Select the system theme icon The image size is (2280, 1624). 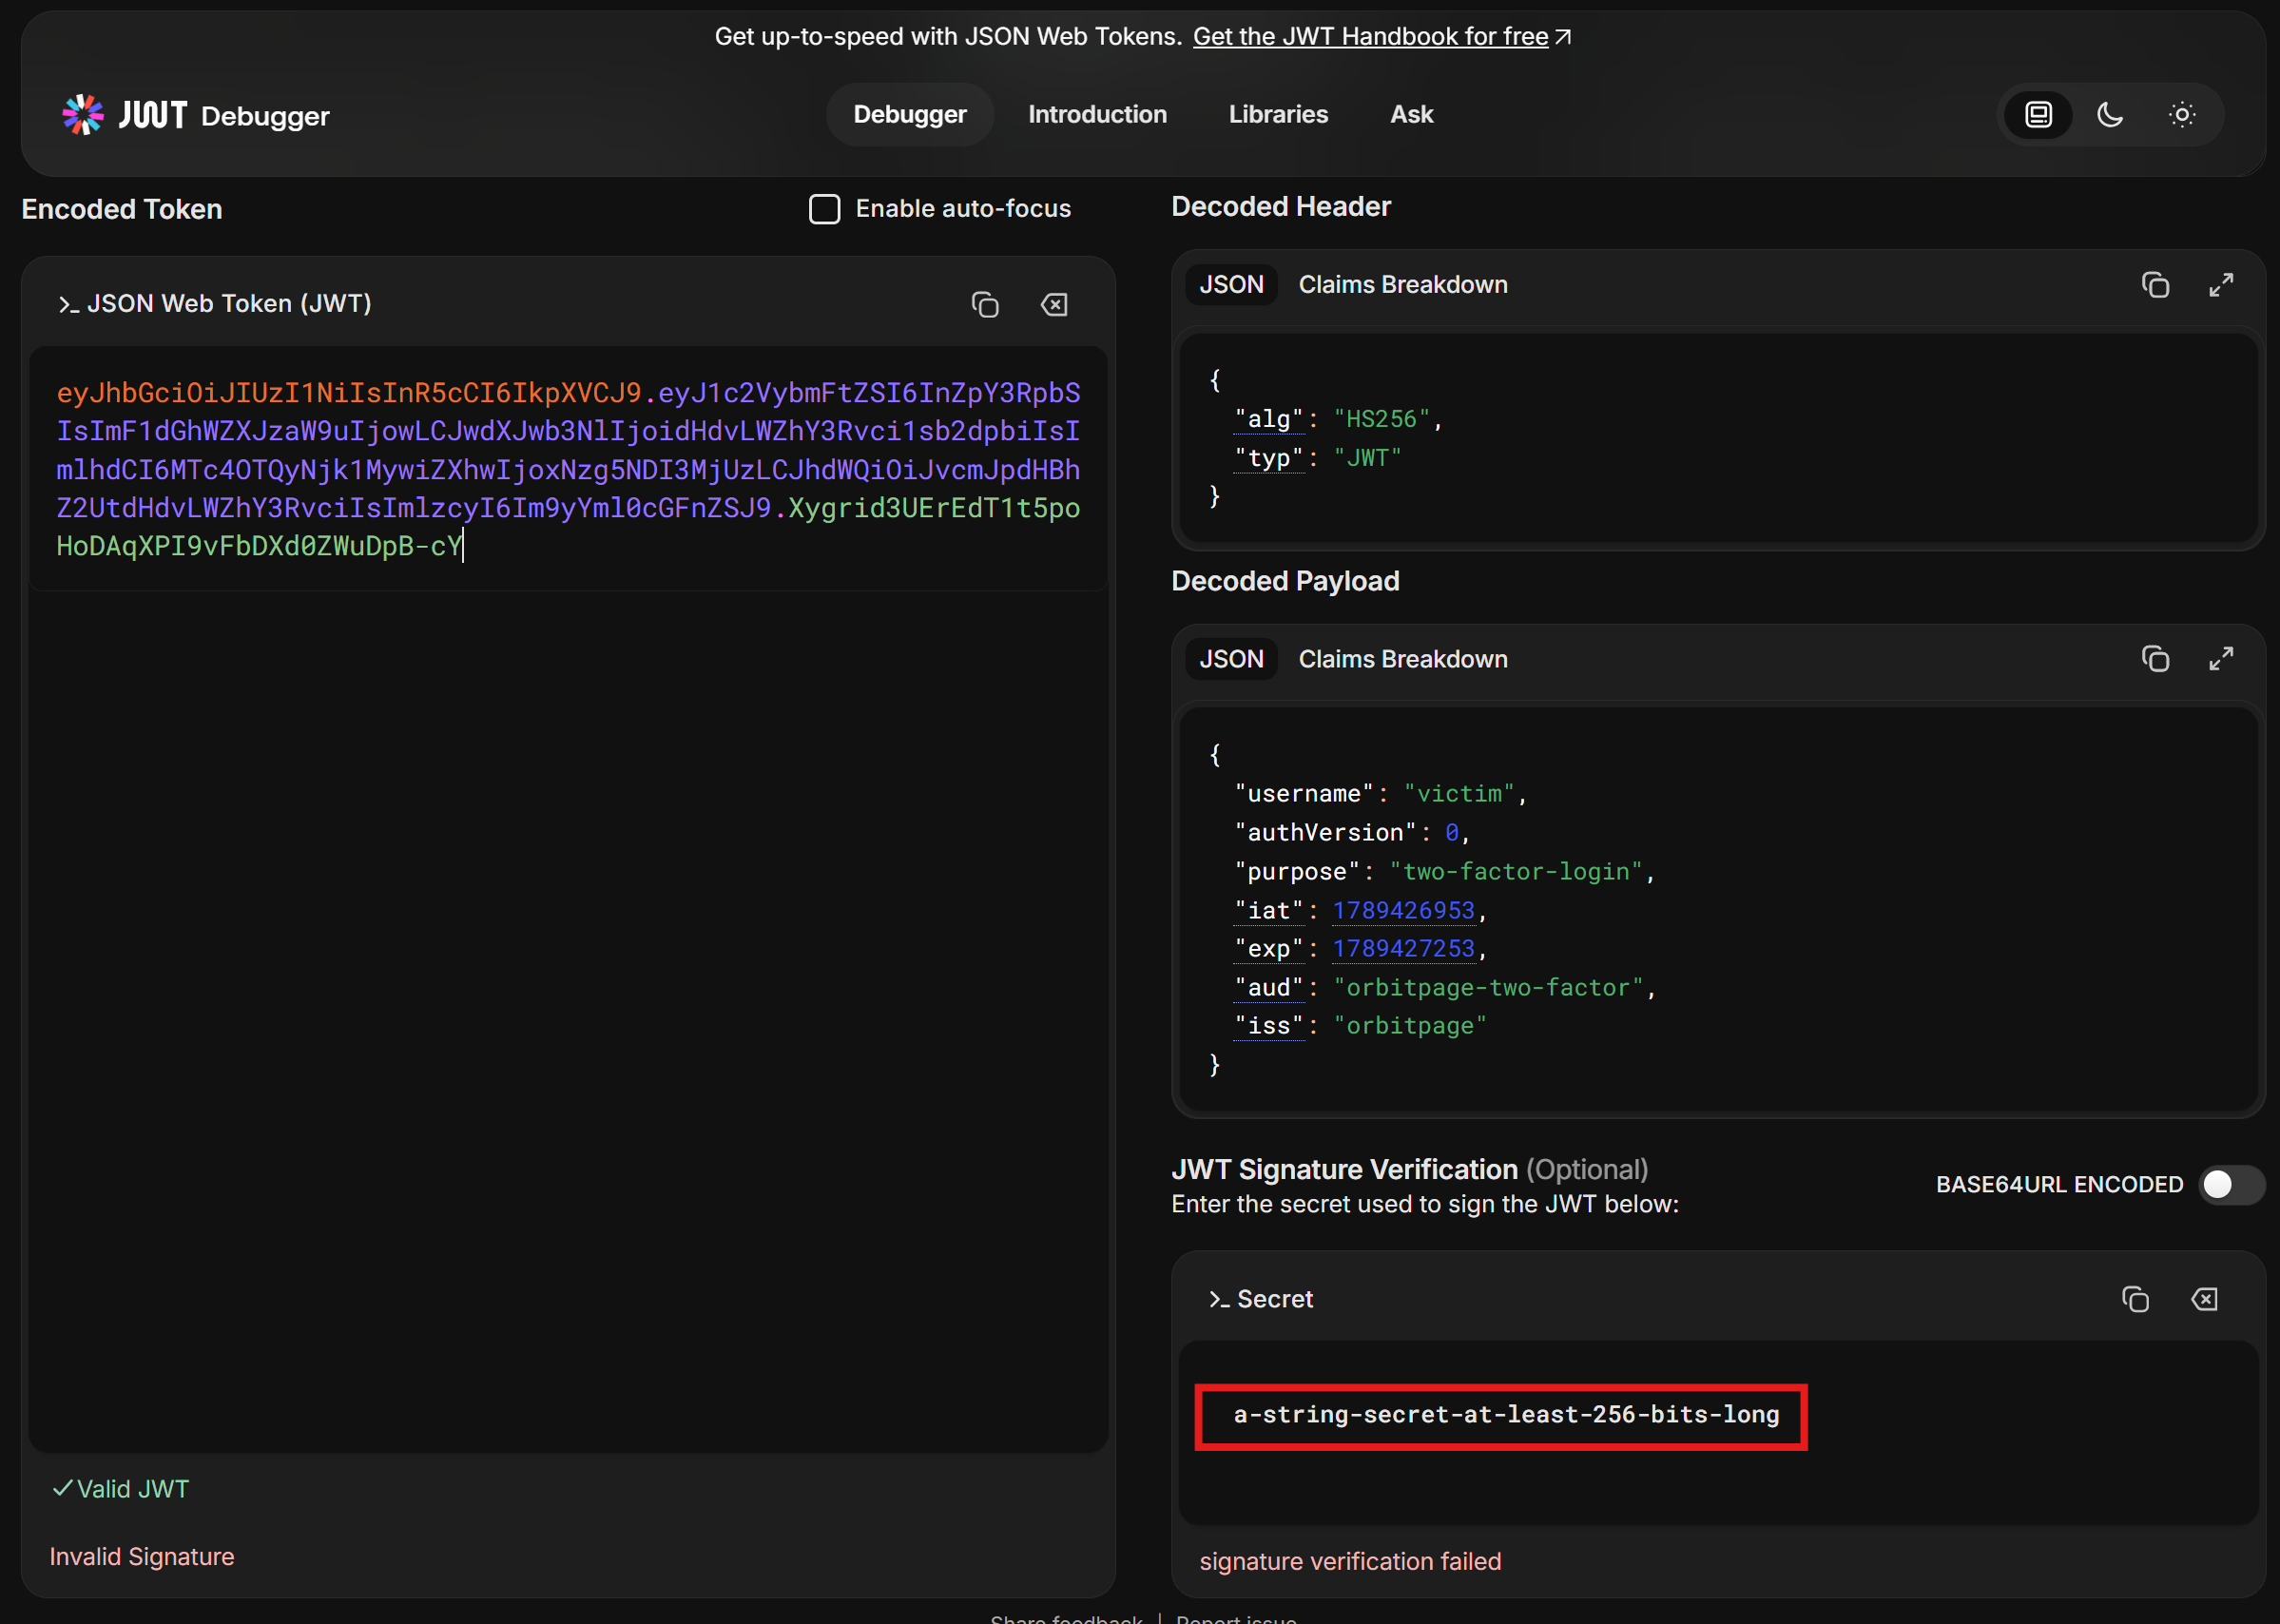coord(2038,114)
